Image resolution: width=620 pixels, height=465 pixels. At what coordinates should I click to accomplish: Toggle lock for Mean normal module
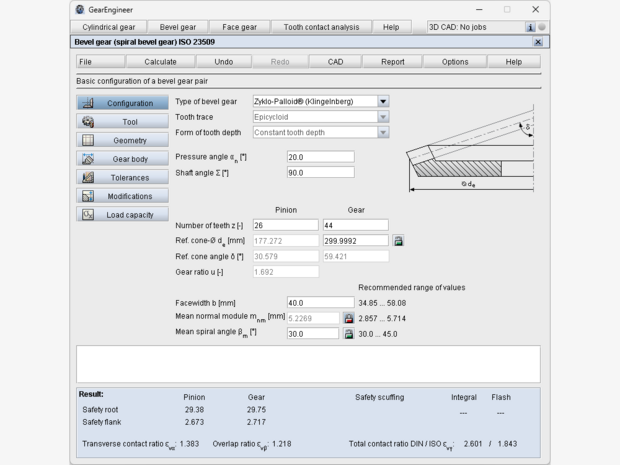pyautogui.click(x=349, y=318)
